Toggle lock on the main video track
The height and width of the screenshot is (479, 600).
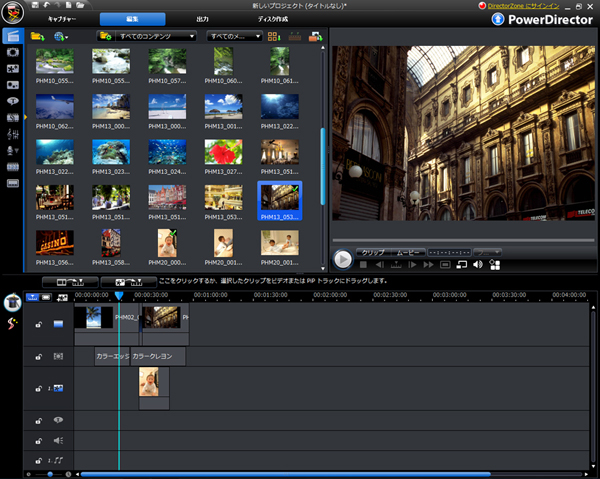click(38, 324)
